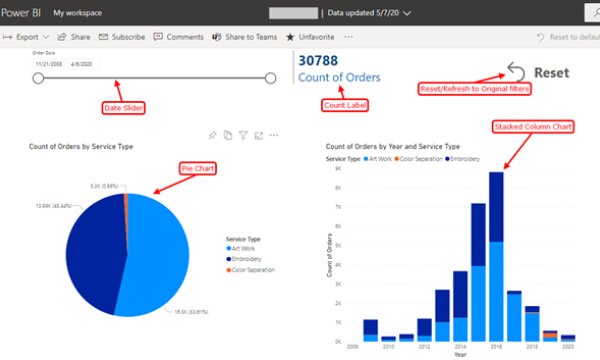This screenshot has width=600, height=360.
Task: Select the Embroidery pie slice
Action: click(x=96, y=252)
